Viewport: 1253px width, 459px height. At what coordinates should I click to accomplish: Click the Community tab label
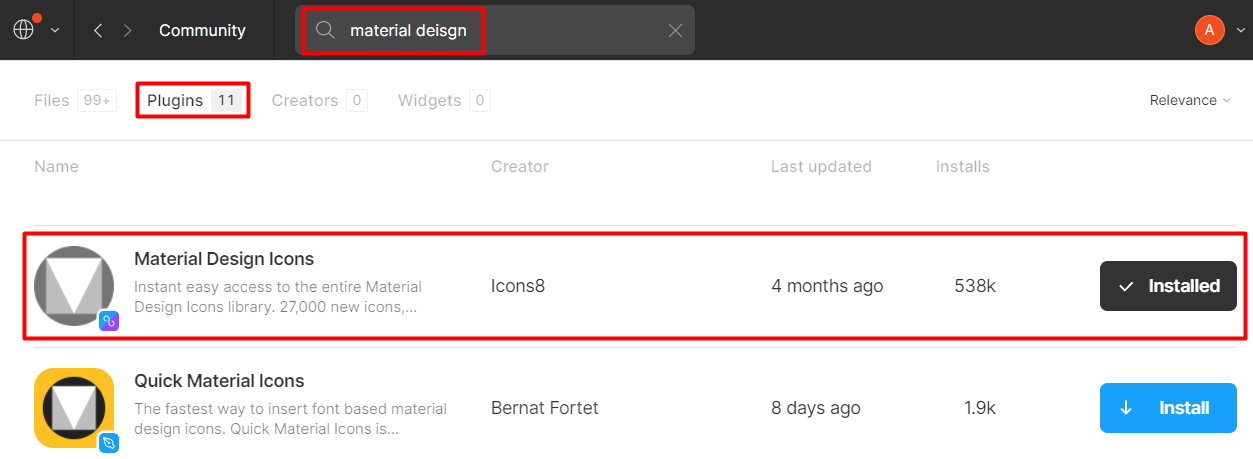pyautogui.click(x=202, y=30)
